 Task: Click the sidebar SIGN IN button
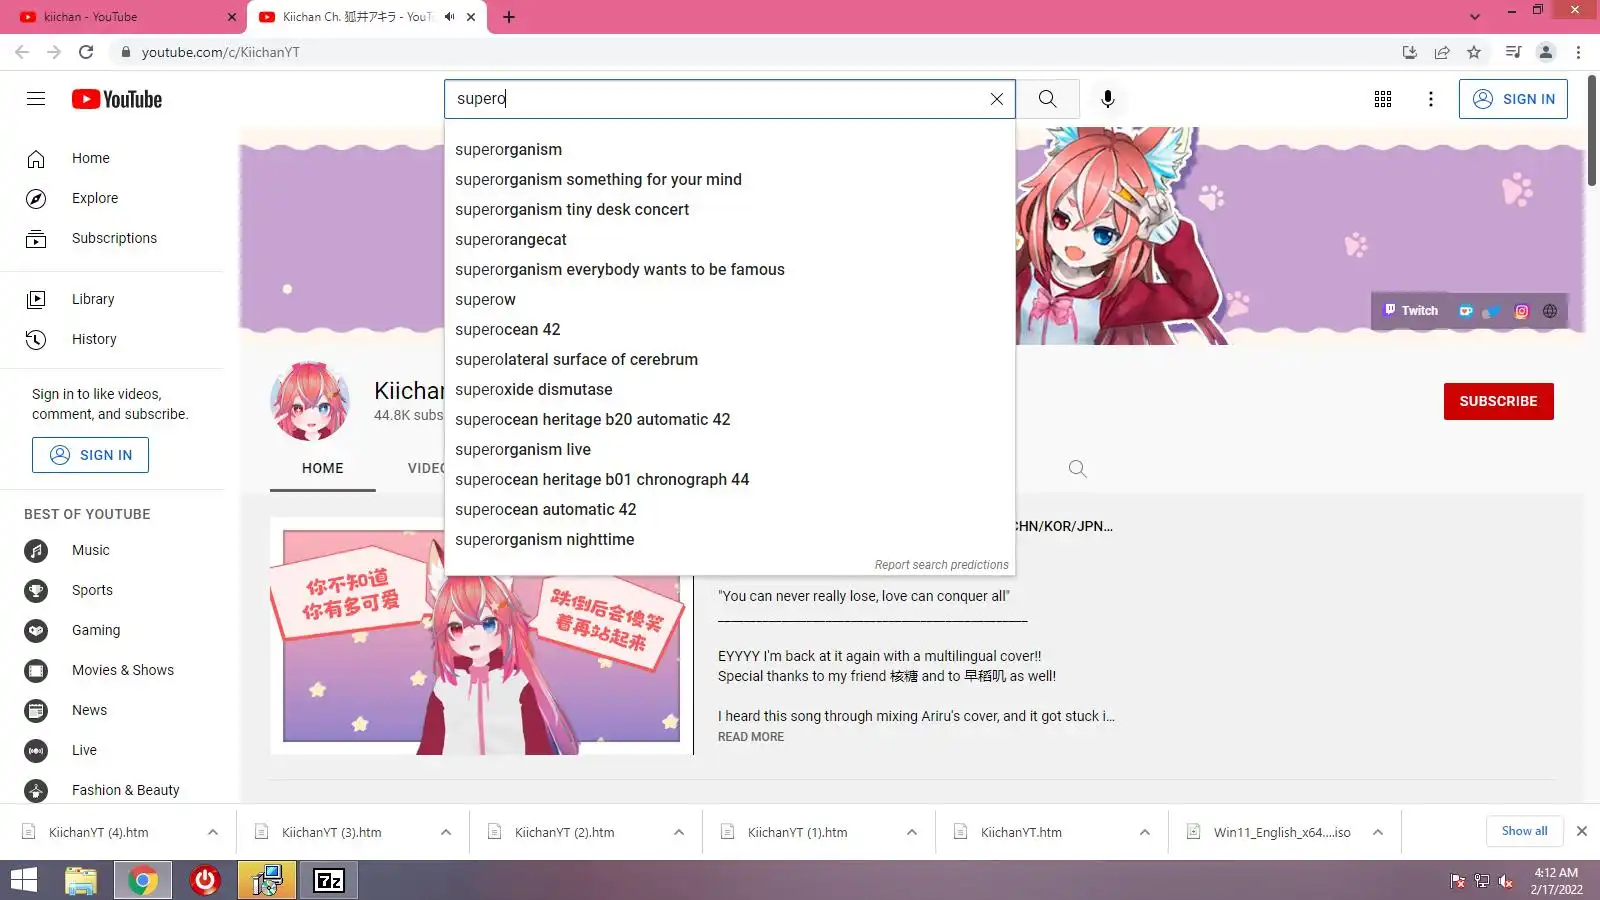point(90,455)
